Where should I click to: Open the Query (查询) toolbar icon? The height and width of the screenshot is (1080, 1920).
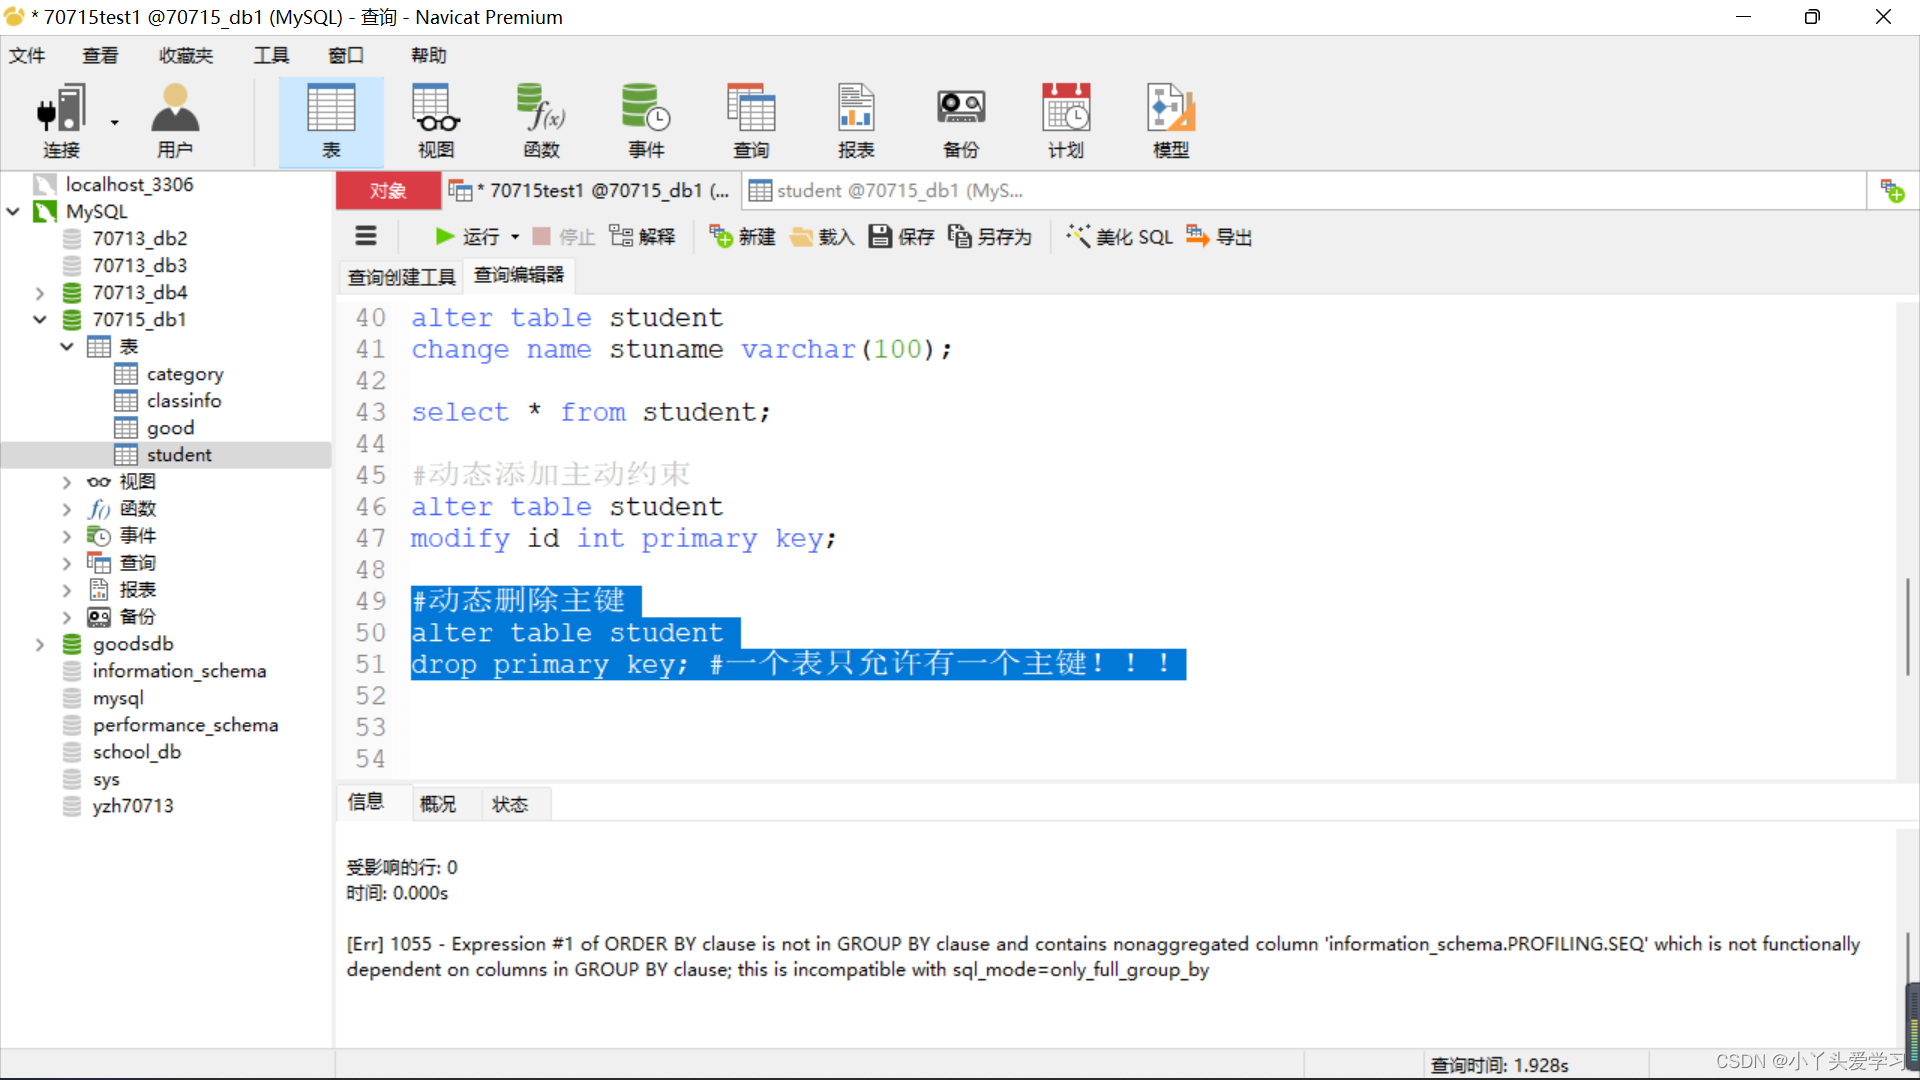tap(751, 121)
